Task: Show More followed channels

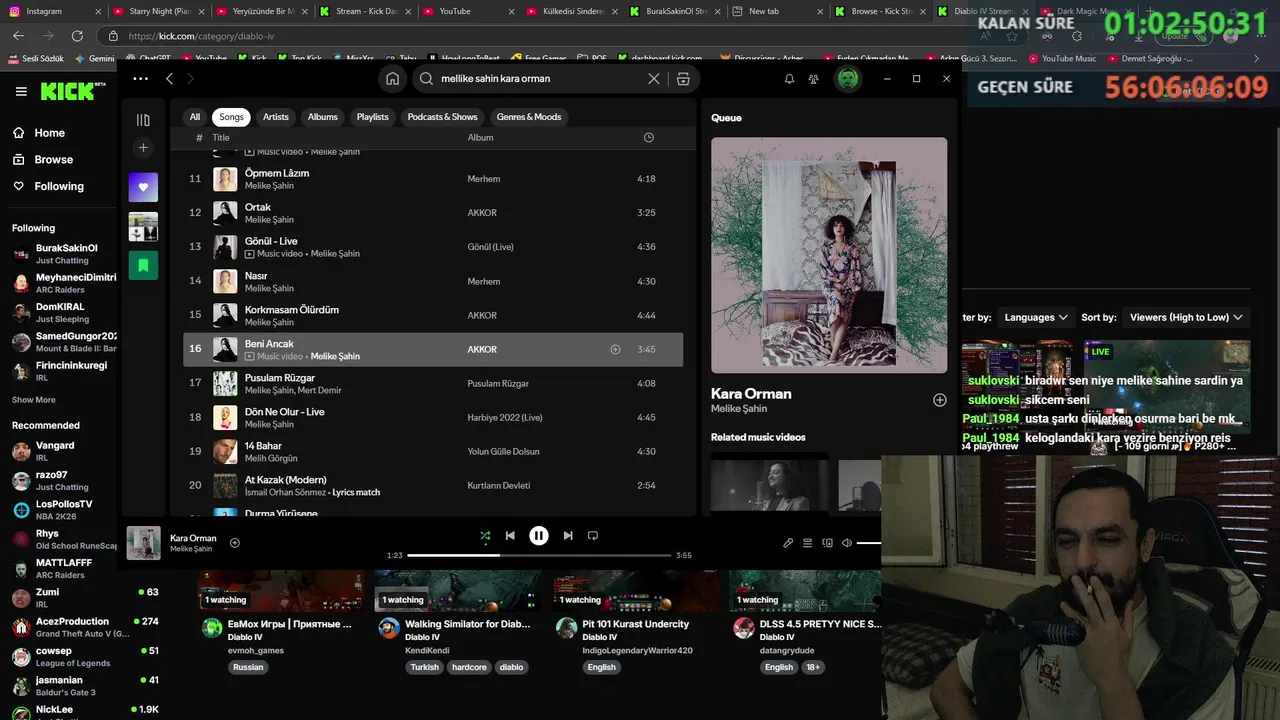Action: coord(34,400)
